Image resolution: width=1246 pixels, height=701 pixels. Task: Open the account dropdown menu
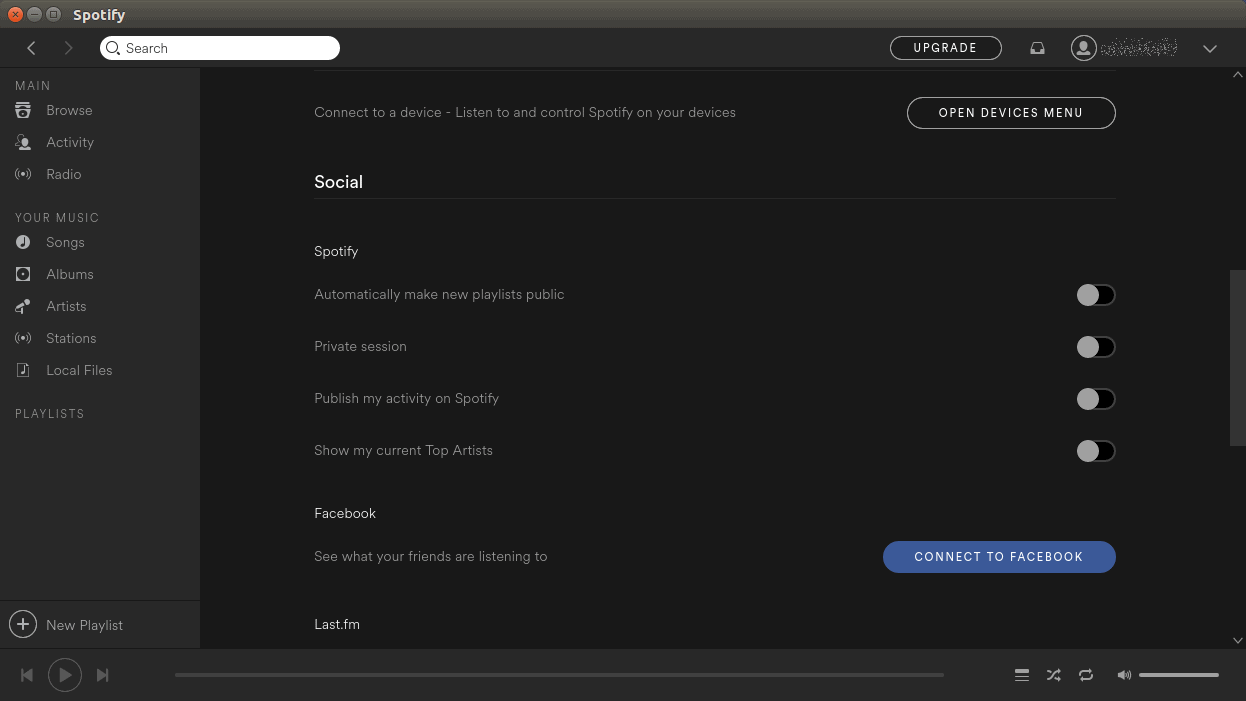(x=1210, y=48)
